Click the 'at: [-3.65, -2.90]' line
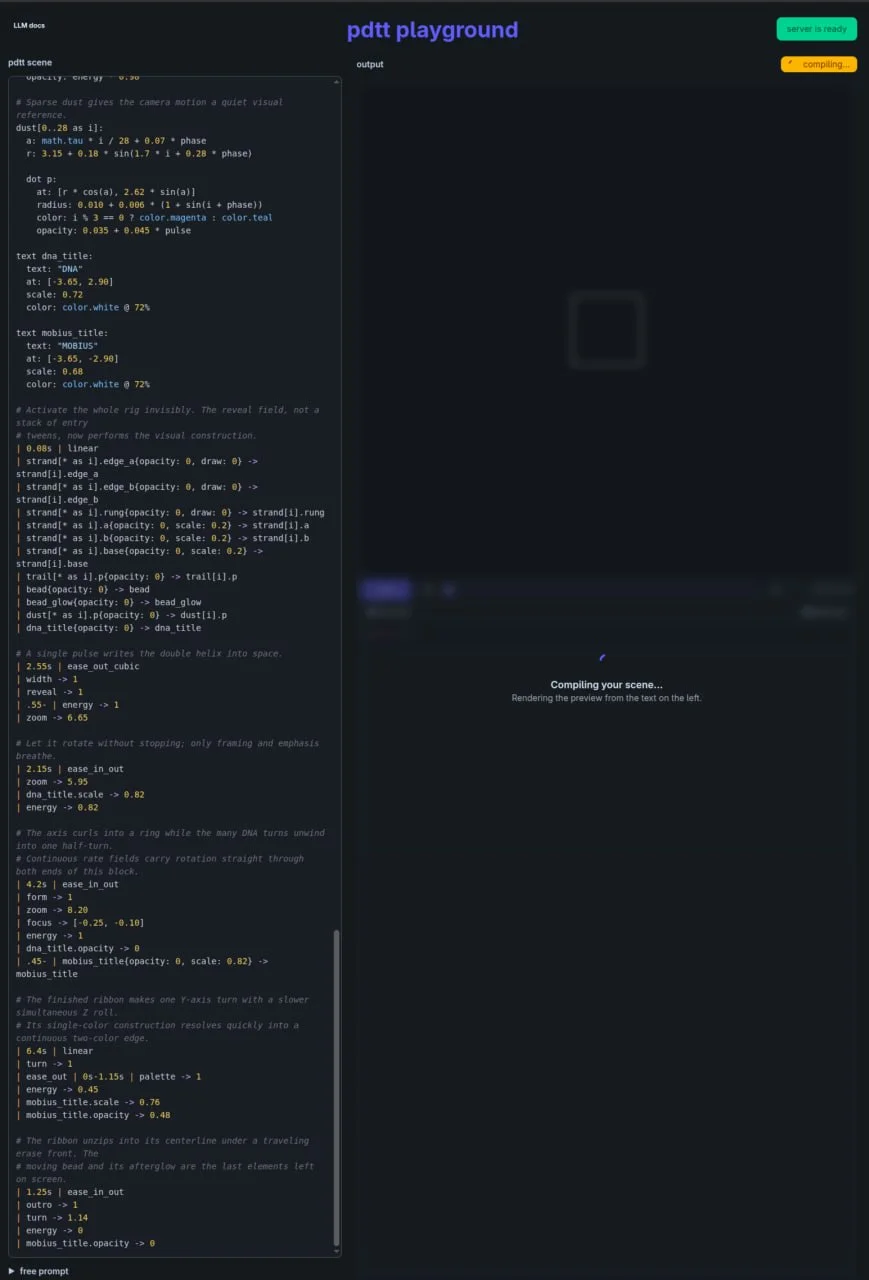The image size is (869, 1280). pos(72,359)
